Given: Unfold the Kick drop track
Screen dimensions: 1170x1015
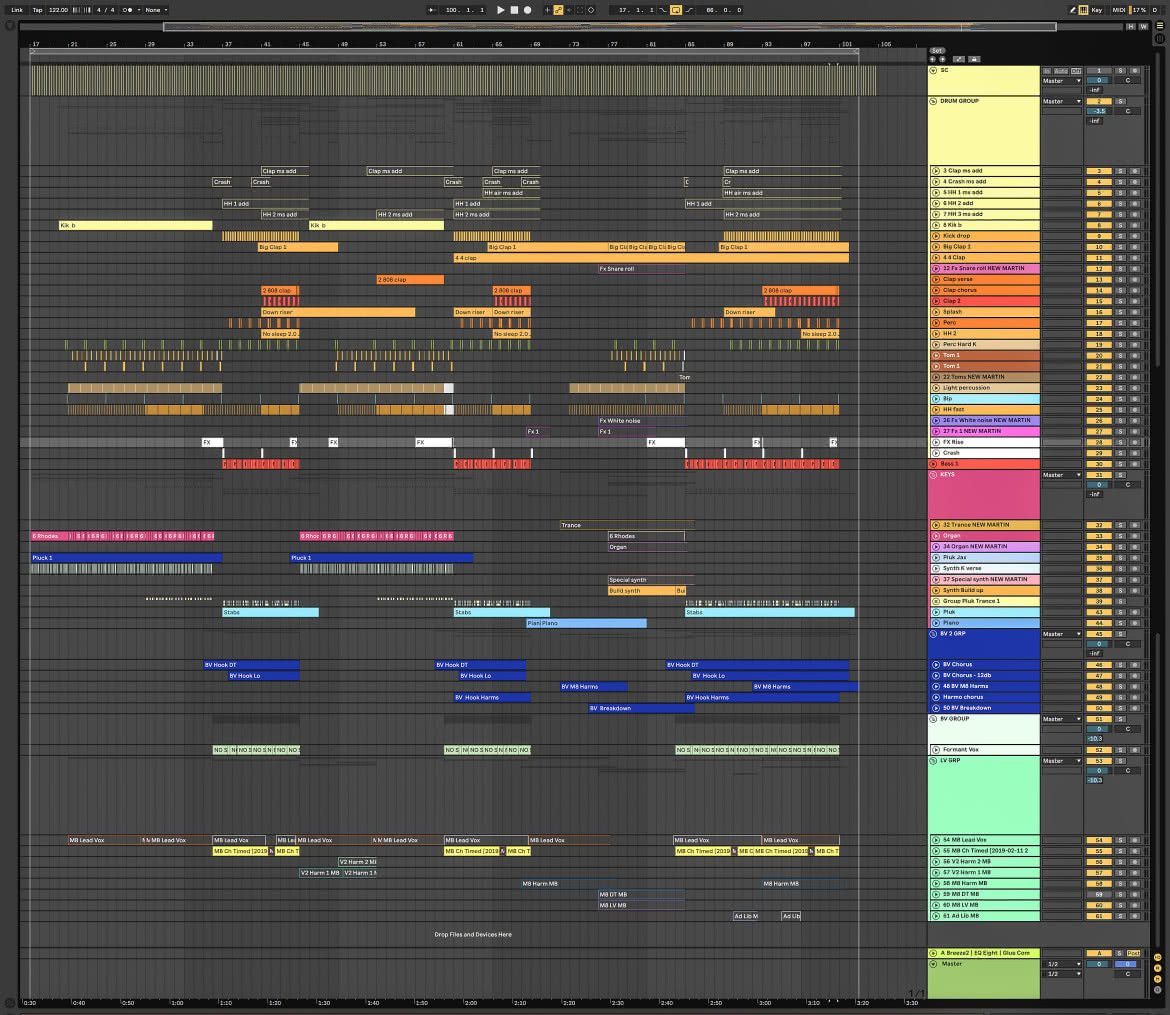Looking at the screenshot, I should pyautogui.click(x=936, y=236).
